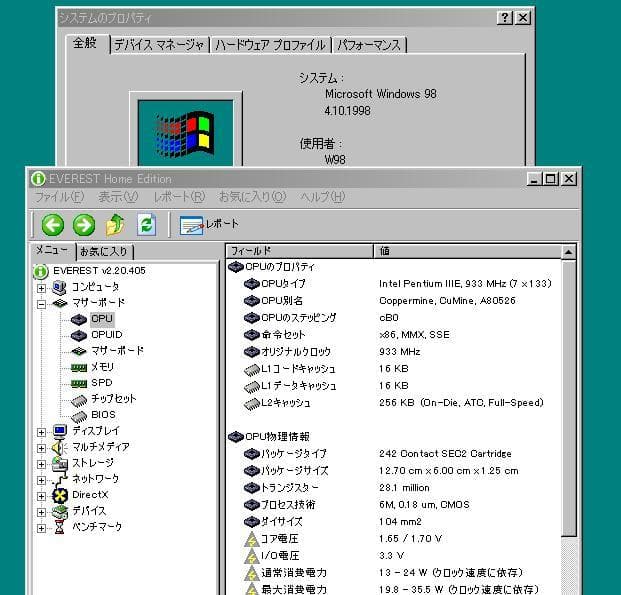Open the レポート(R) menu
Viewport: 621px width, 595px height.
pos(179,197)
